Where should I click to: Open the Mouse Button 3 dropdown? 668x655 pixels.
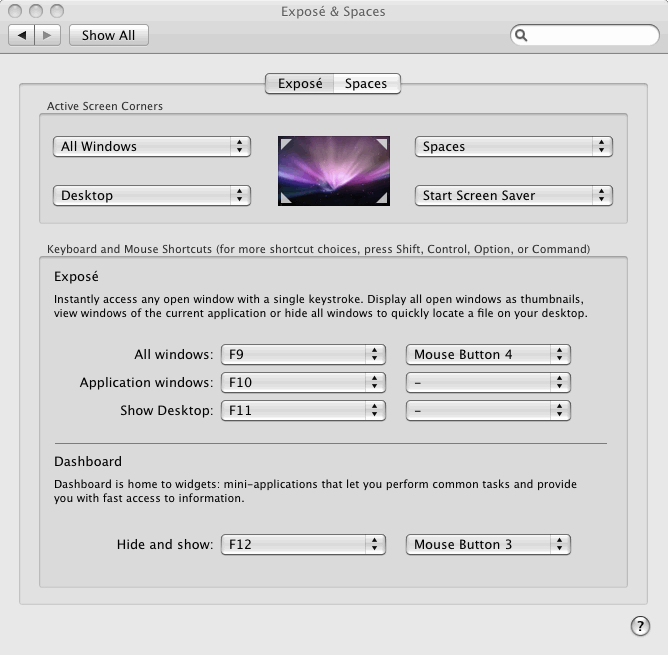coord(488,544)
